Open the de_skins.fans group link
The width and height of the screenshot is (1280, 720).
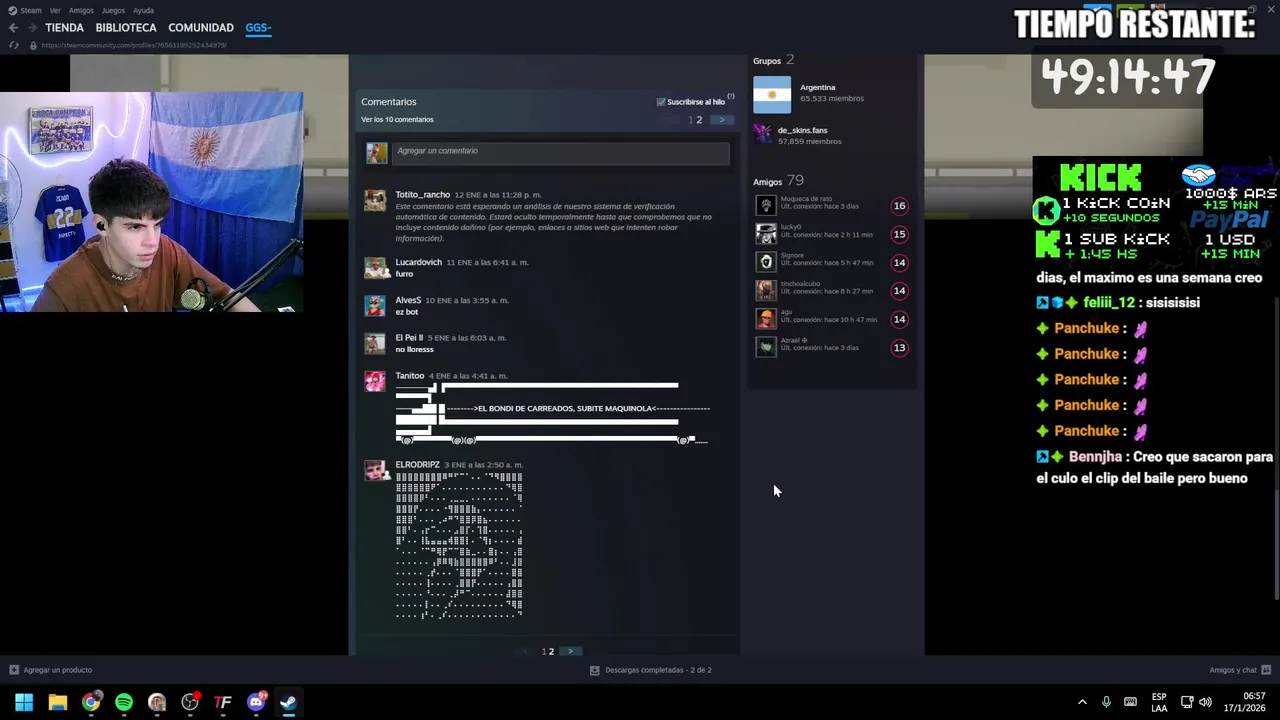[x=803, y=131]
